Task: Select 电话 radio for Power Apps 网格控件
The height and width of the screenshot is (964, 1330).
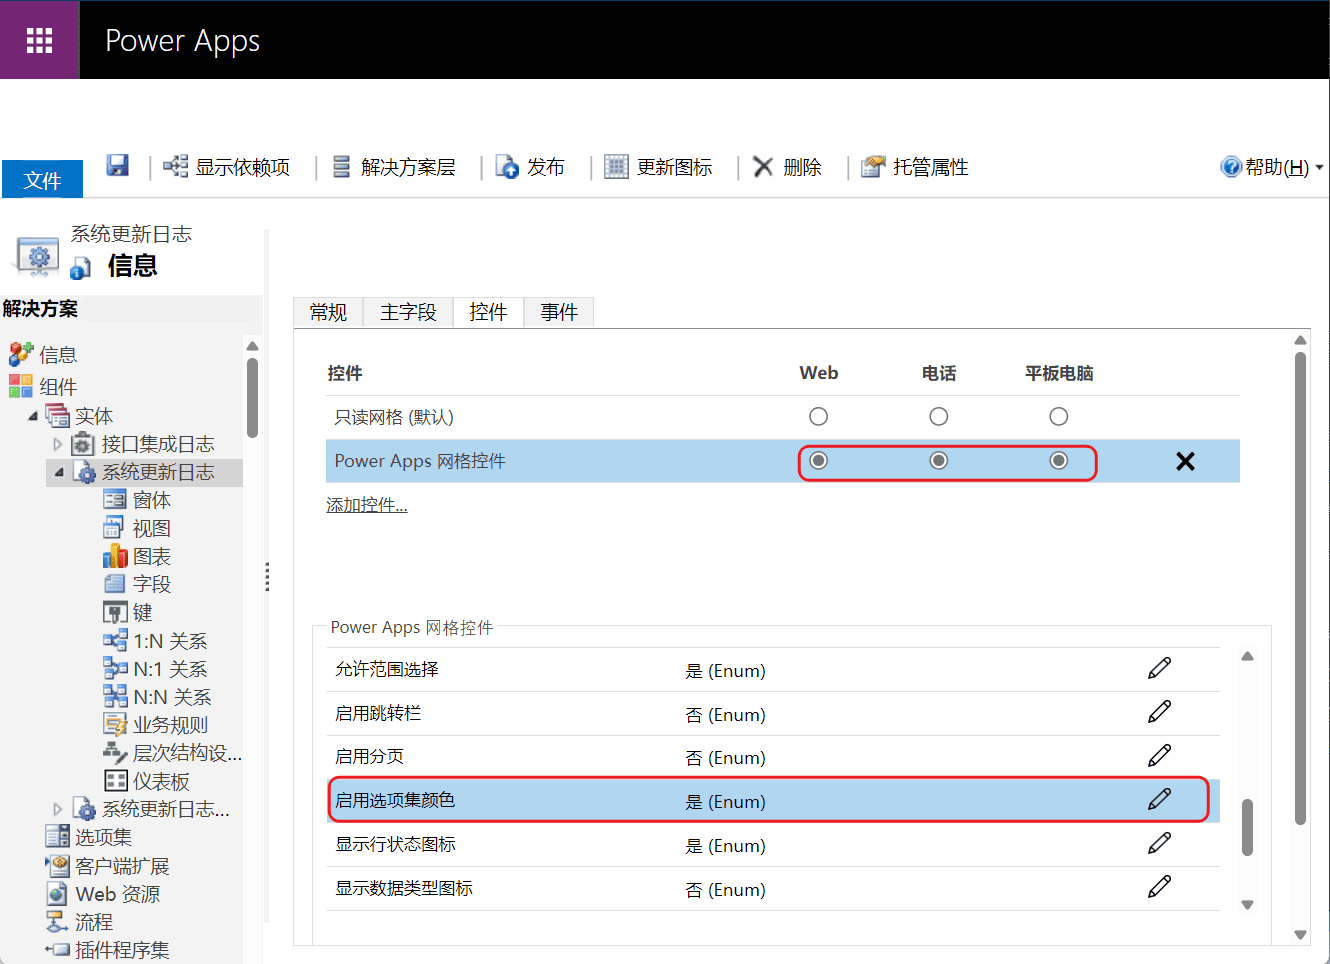Action: (x=939, y=460)
